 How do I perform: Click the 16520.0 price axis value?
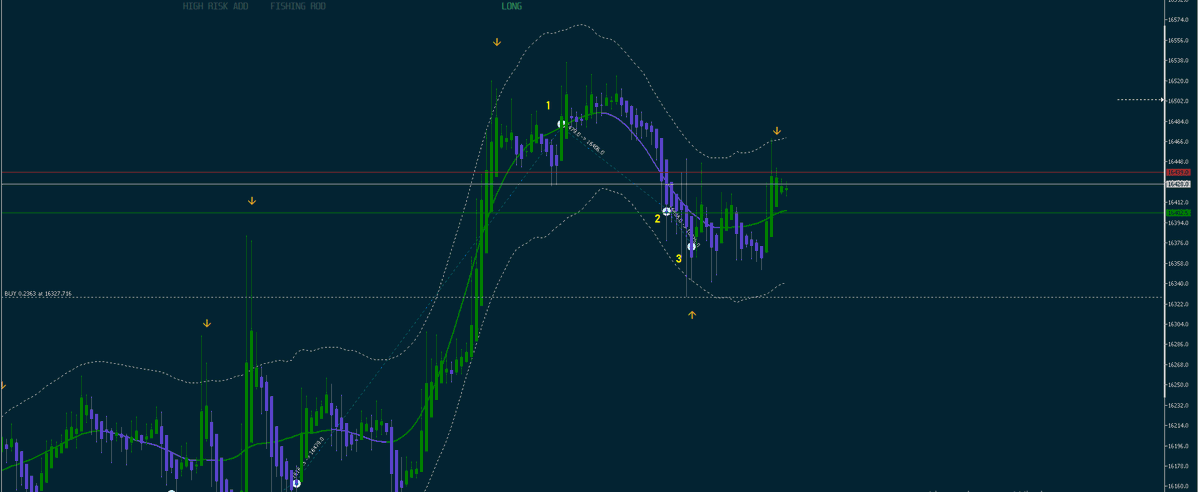coord(1177,81)
